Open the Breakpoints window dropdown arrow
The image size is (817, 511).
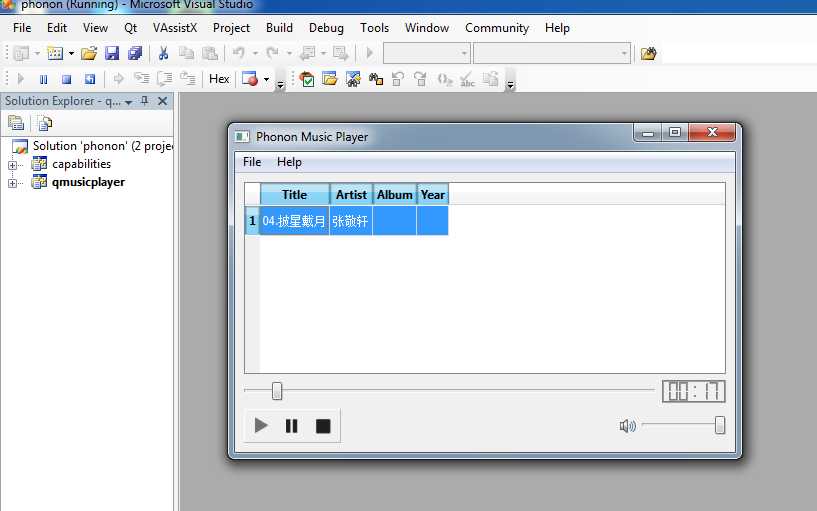click(x=266, y=79)
